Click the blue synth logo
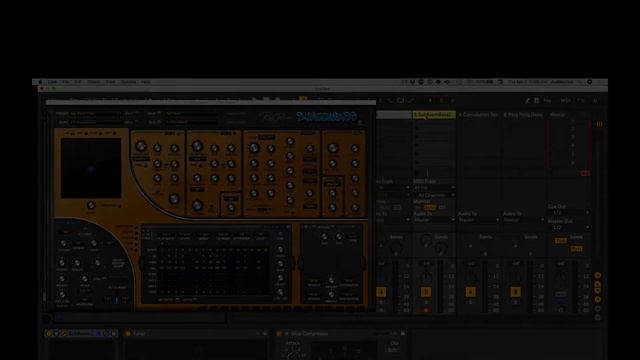Image resolution: width=640 pixels, height=360 pixels. tap(327, 117)
